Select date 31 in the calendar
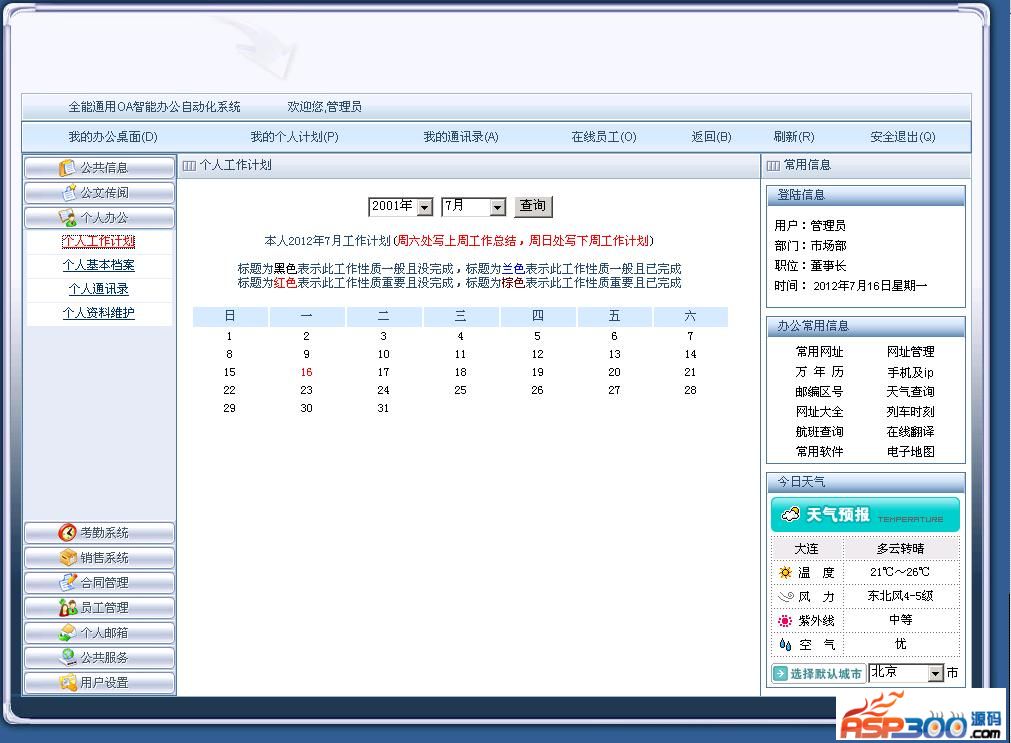Viewport: 1011px width, 743px height. click(x=383, y=409)
